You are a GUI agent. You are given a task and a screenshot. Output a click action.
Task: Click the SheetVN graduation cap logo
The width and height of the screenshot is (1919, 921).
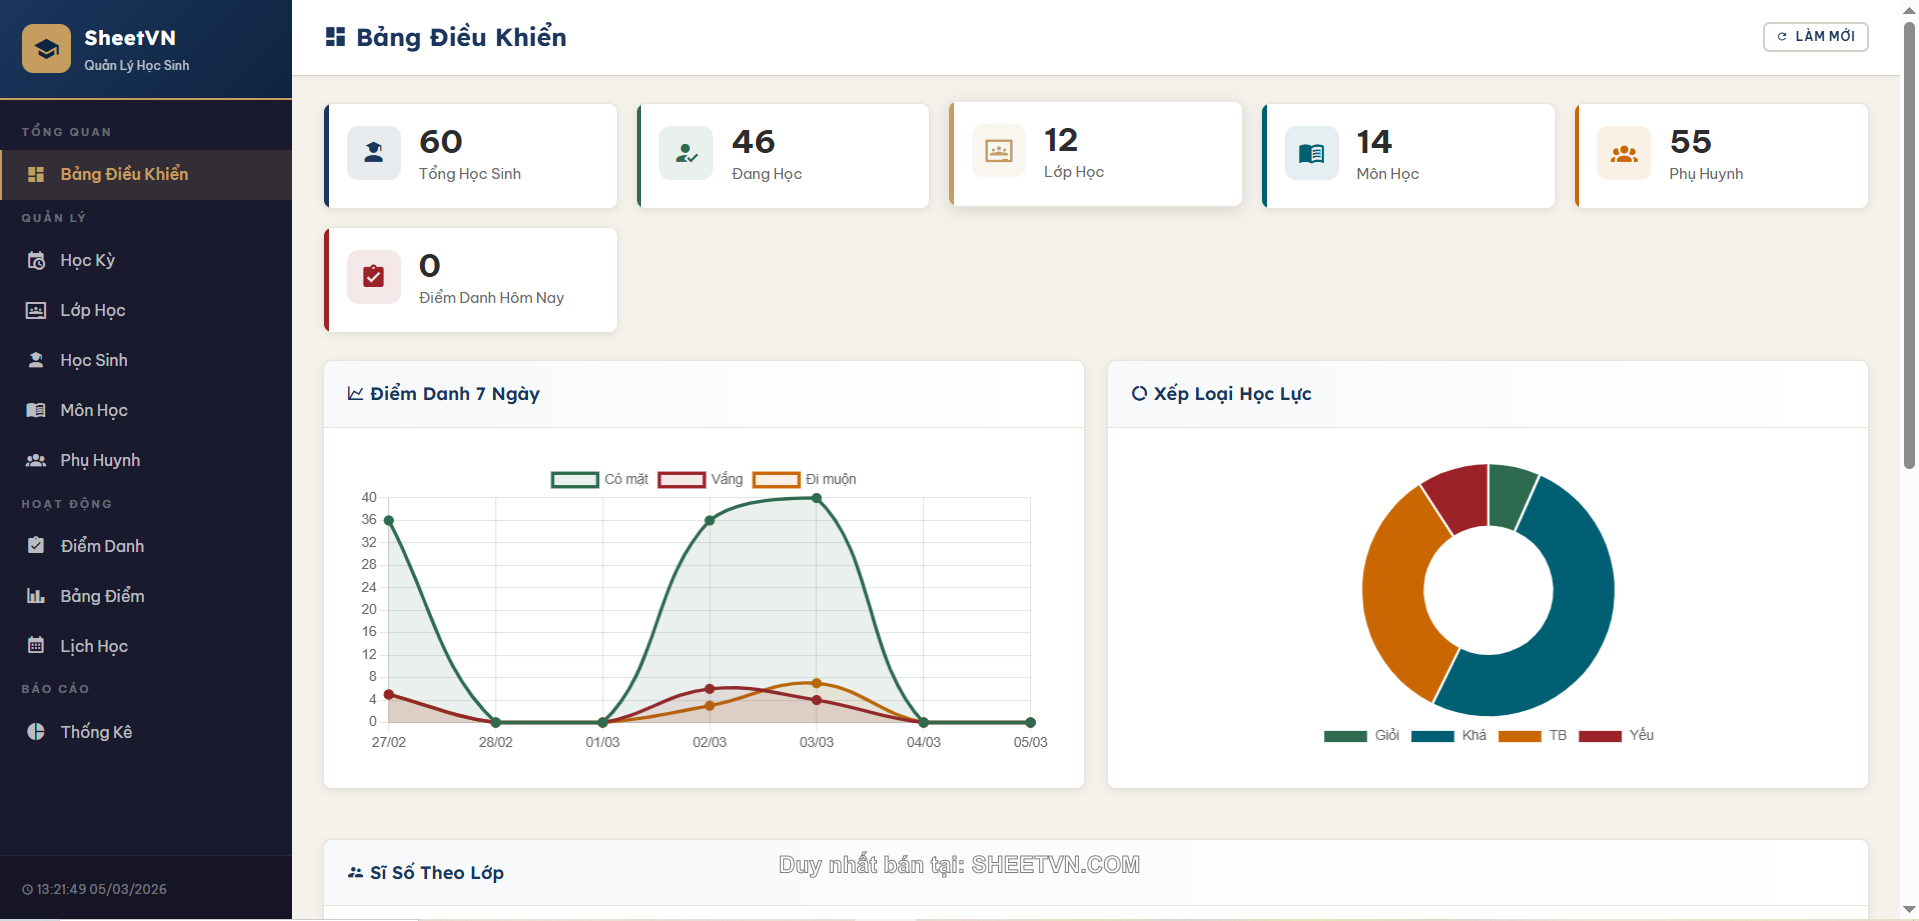[x=46, y=49]
